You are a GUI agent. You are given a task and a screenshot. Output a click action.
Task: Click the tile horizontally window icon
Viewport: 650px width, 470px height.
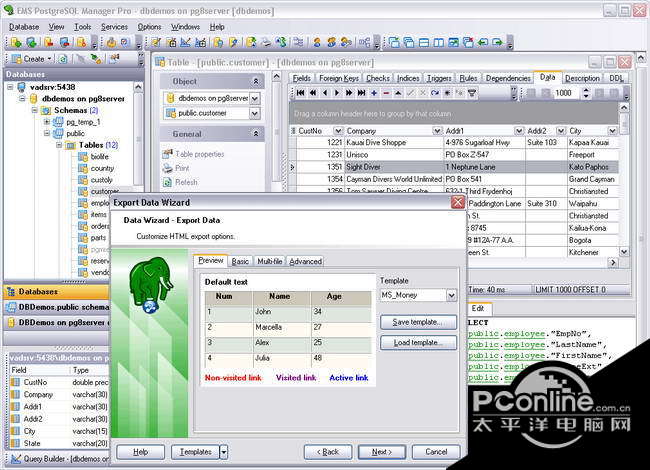click(x=424, y=42)
